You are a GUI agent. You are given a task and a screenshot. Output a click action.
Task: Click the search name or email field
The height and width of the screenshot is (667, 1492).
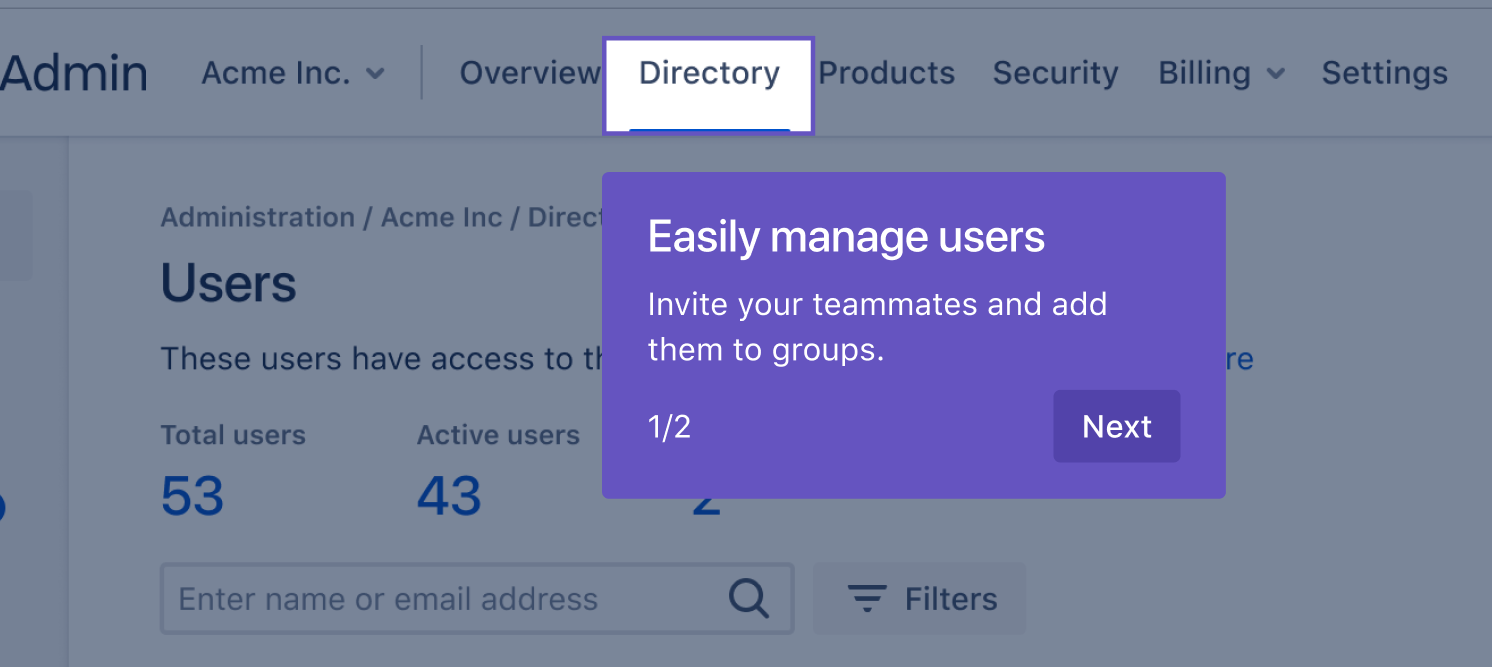point(477,599)
